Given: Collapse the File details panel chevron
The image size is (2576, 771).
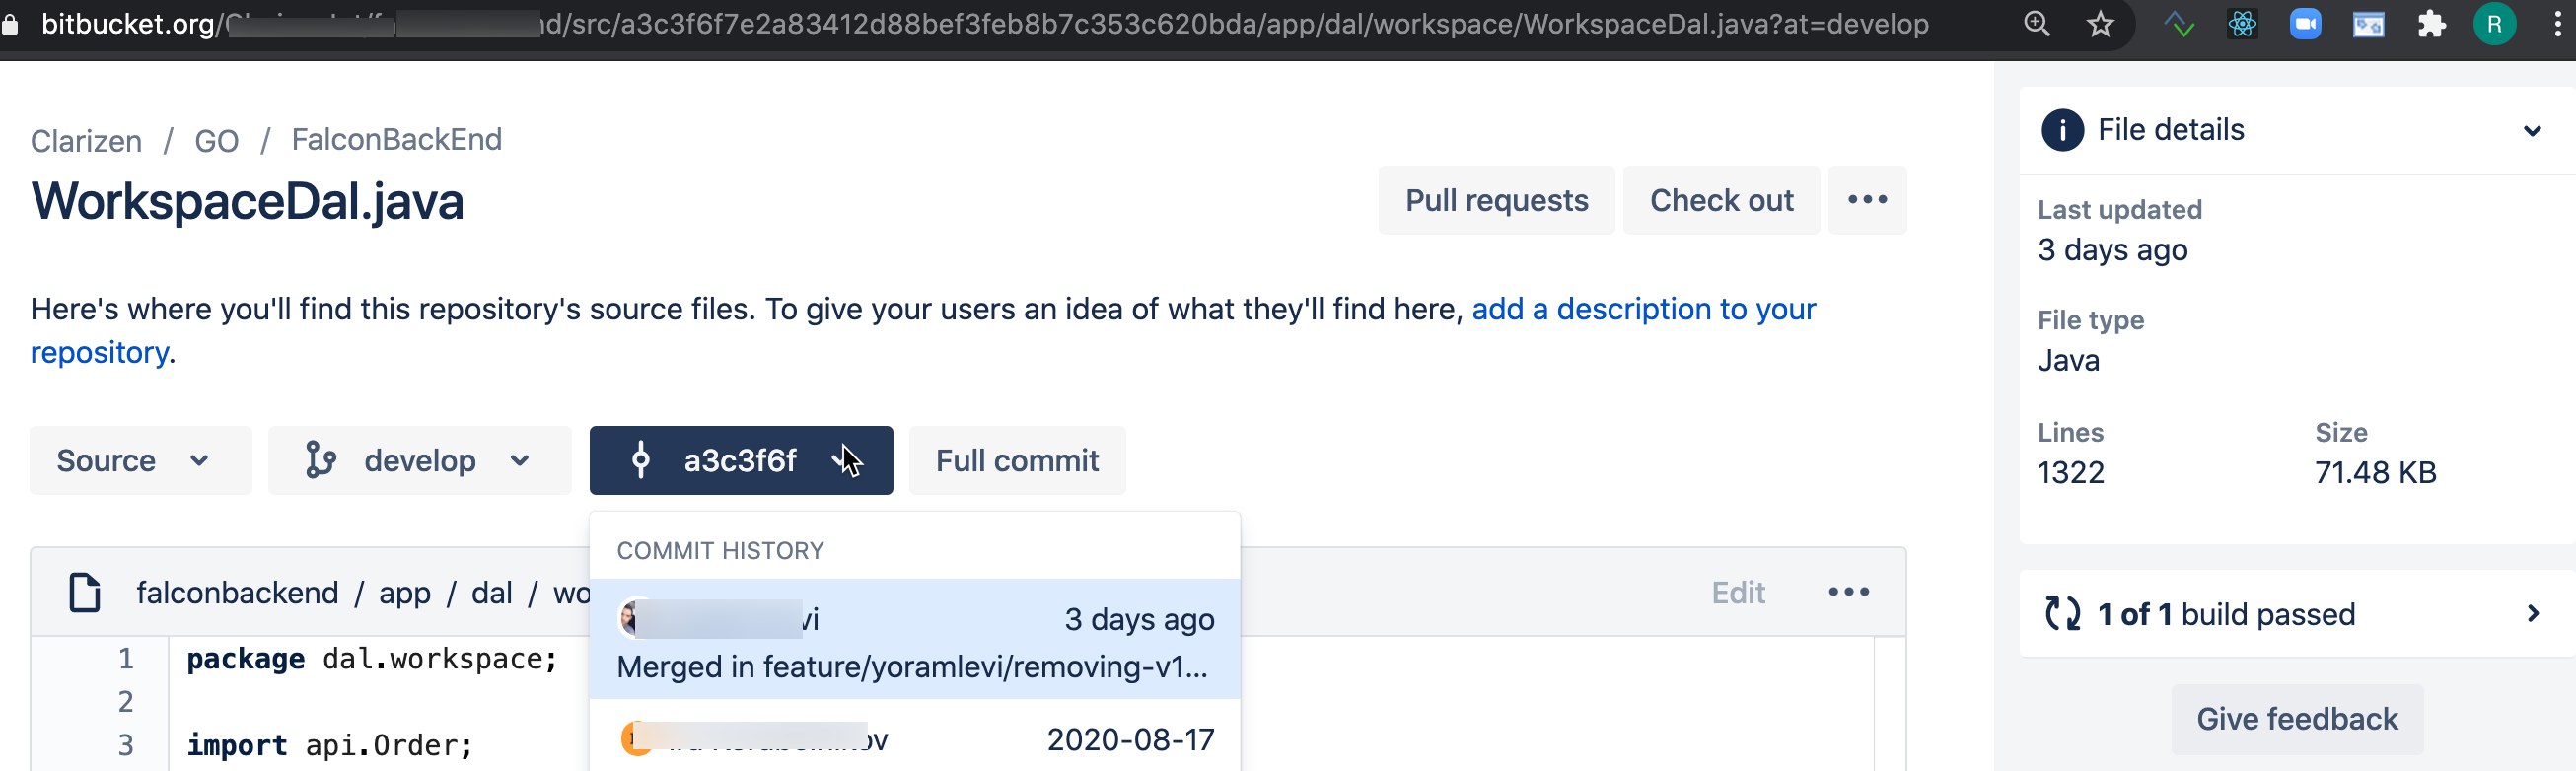Looking at the screenshot, I should point(2531,131).
